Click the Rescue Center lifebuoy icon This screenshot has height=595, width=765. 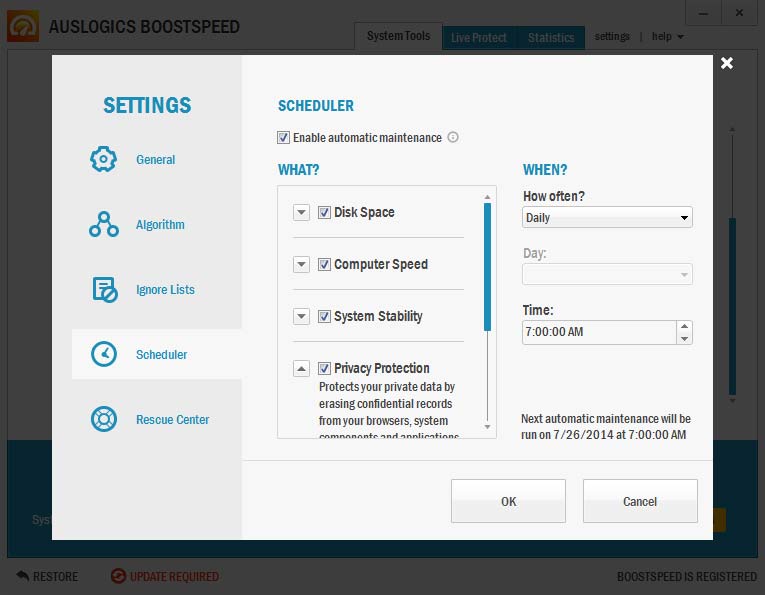pos(104,419)
